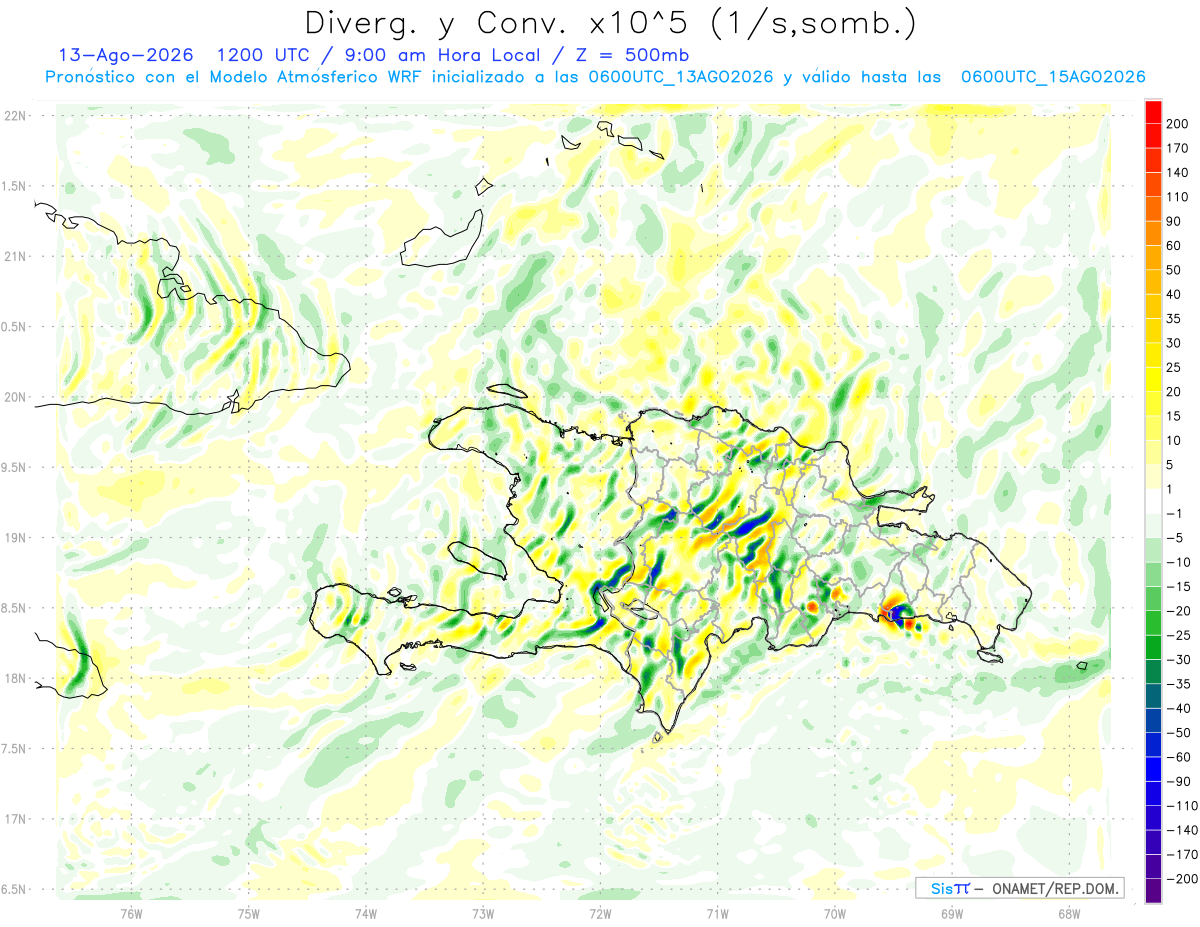
Task: Click the 1.5N latitude label
Action: 15,186
